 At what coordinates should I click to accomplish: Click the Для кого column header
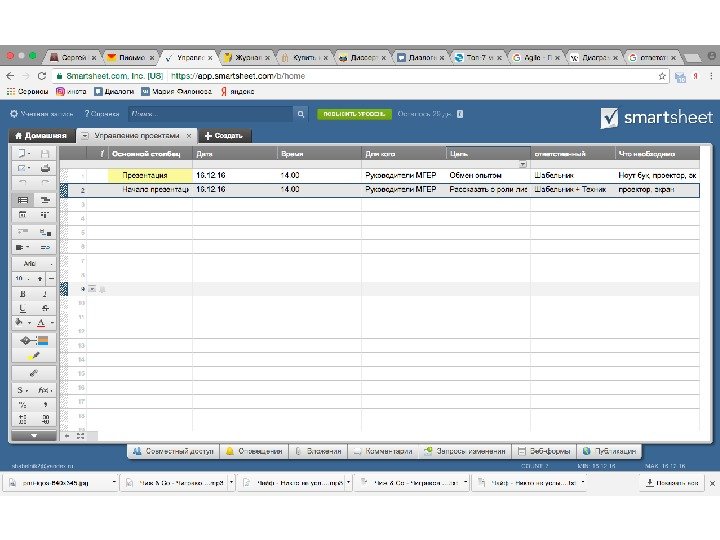(404, 154)
